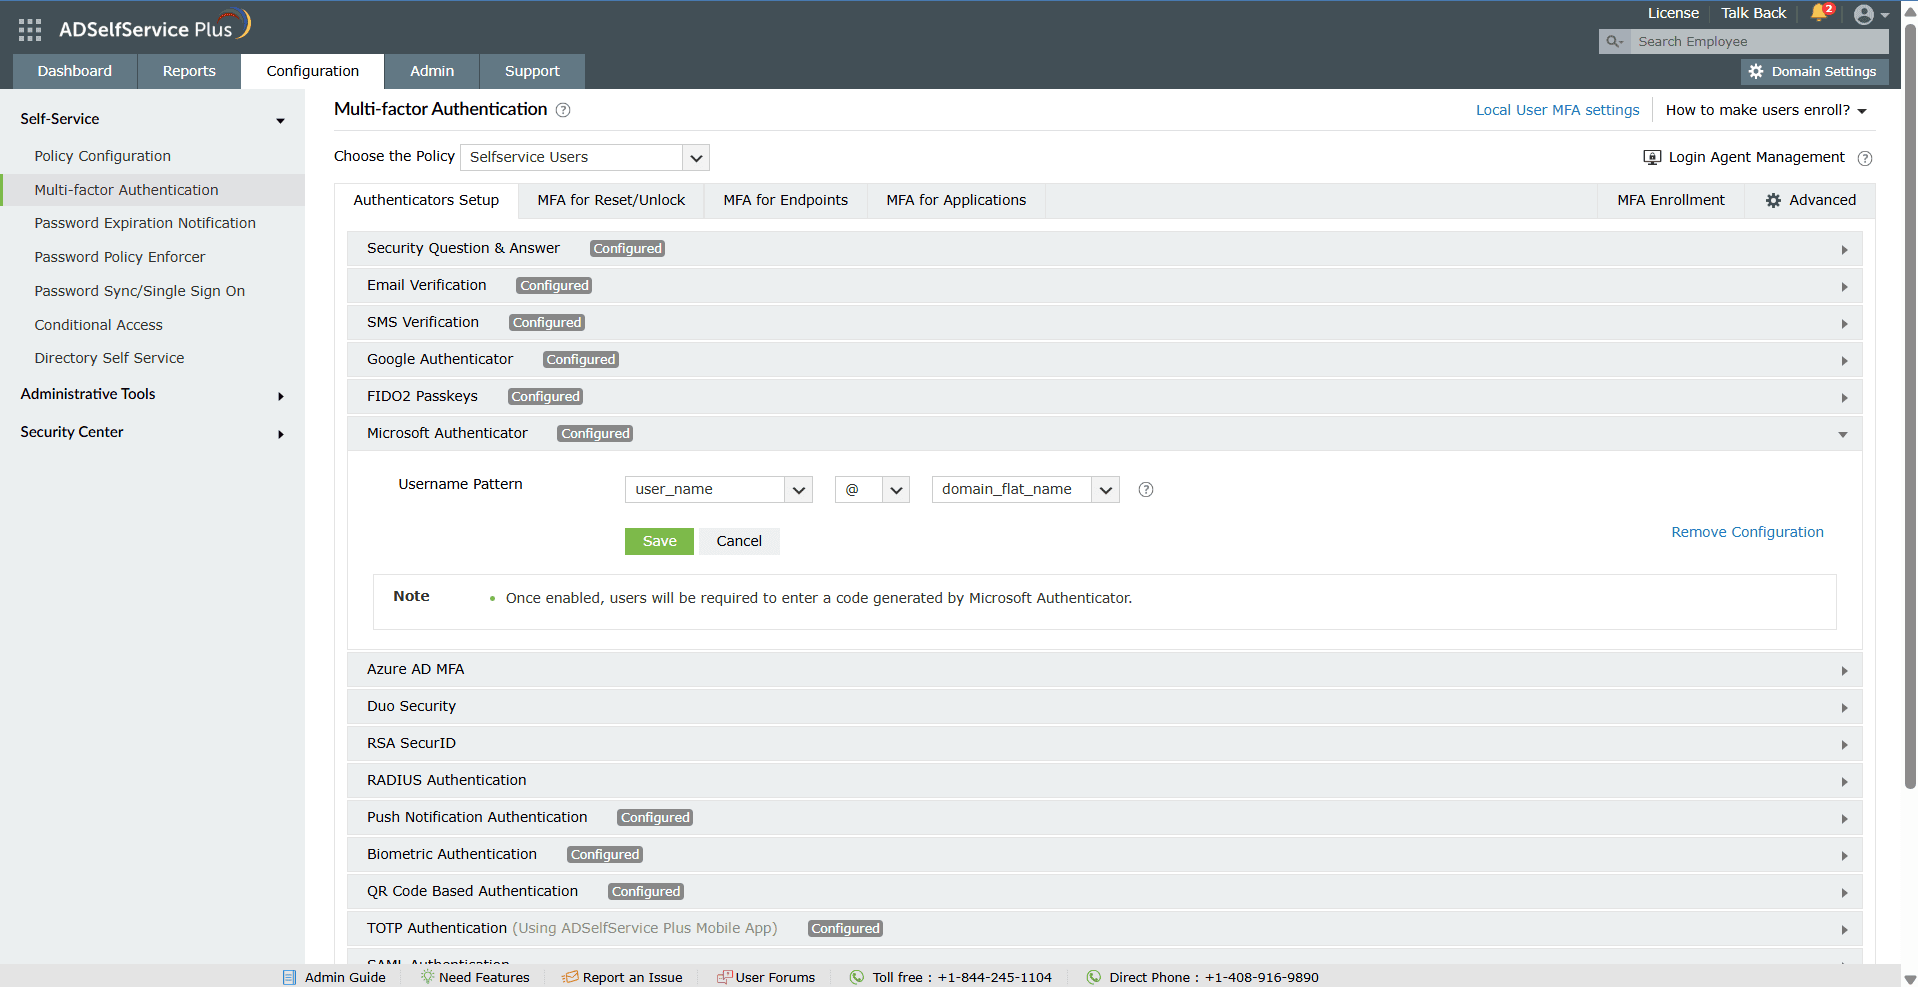The height and width of the screenshot is (987, 1918).
Task: Expand the RADIUS Authentication row
Action: pyautogui.click(x=1104, y=781)
